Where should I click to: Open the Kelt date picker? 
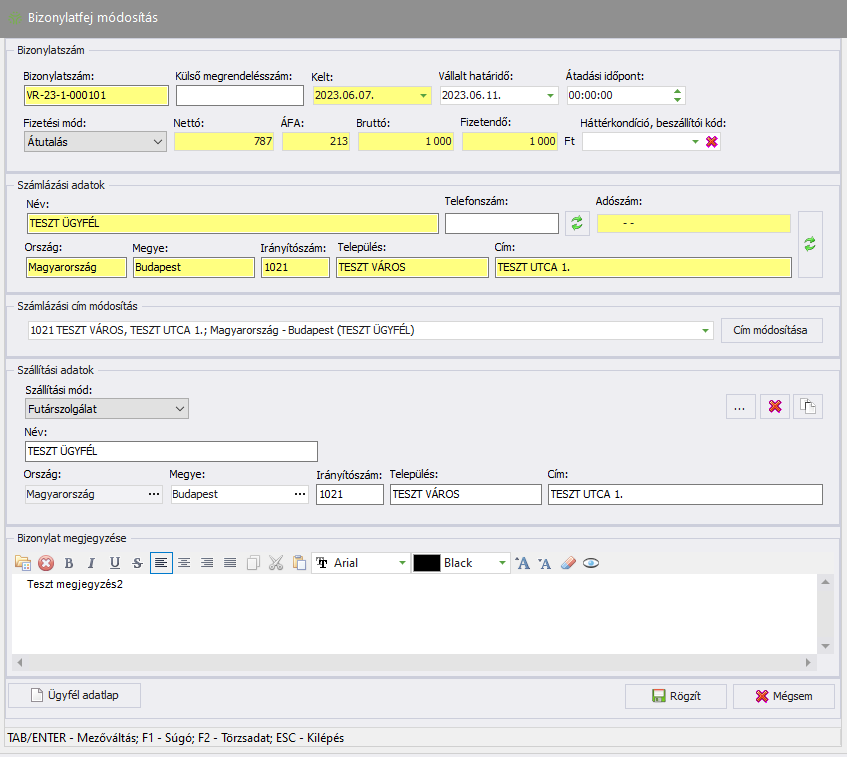424,96
